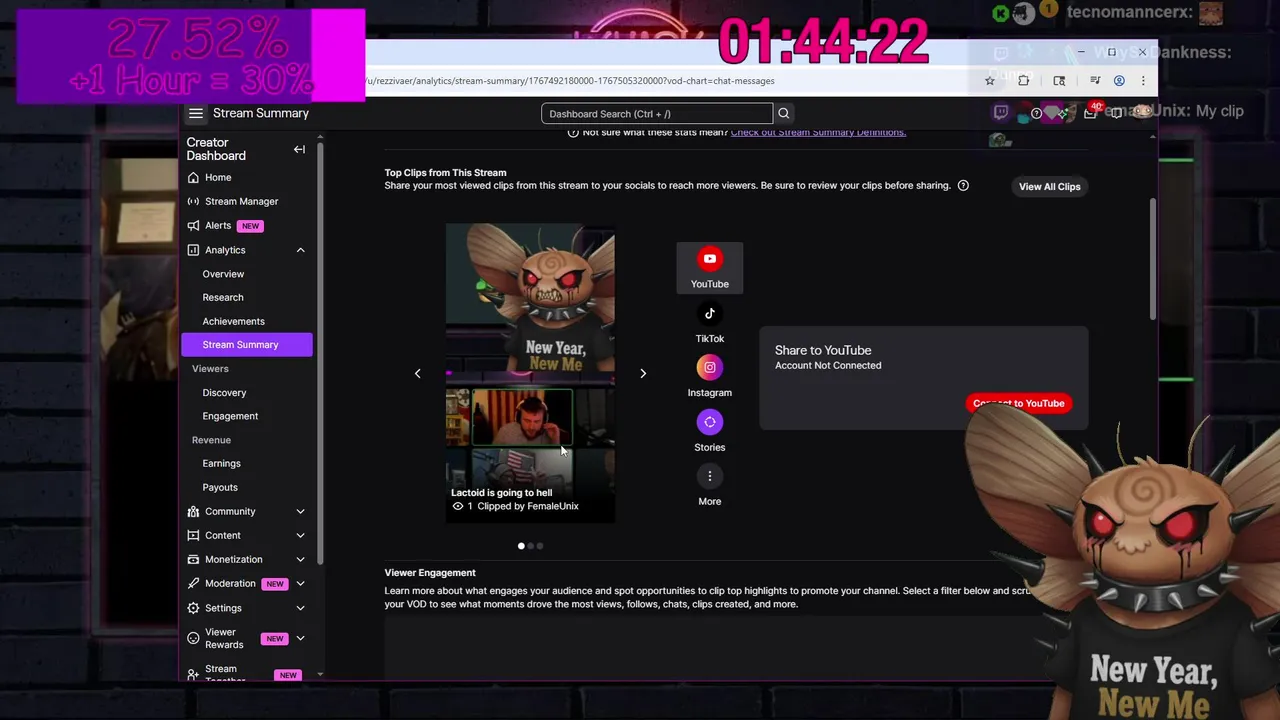Click the main page vertical scrollbar
Viewport: 1280px width, 720px height.
pyautogui.click(x=1152, y=260)
